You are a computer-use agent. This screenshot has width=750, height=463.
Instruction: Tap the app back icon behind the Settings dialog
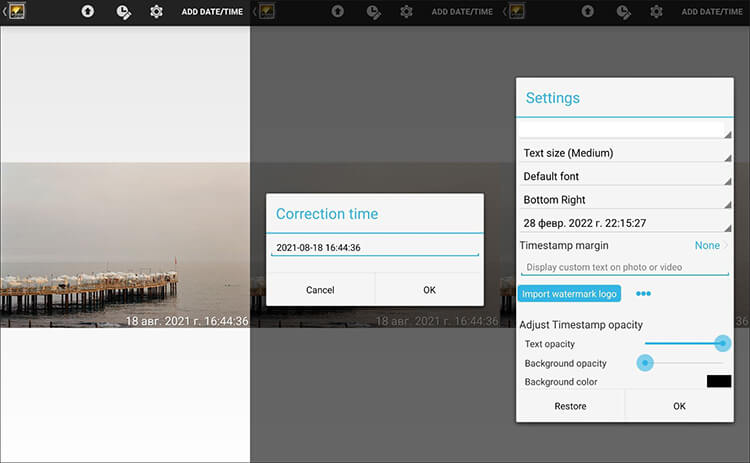(x=514, y=11)
